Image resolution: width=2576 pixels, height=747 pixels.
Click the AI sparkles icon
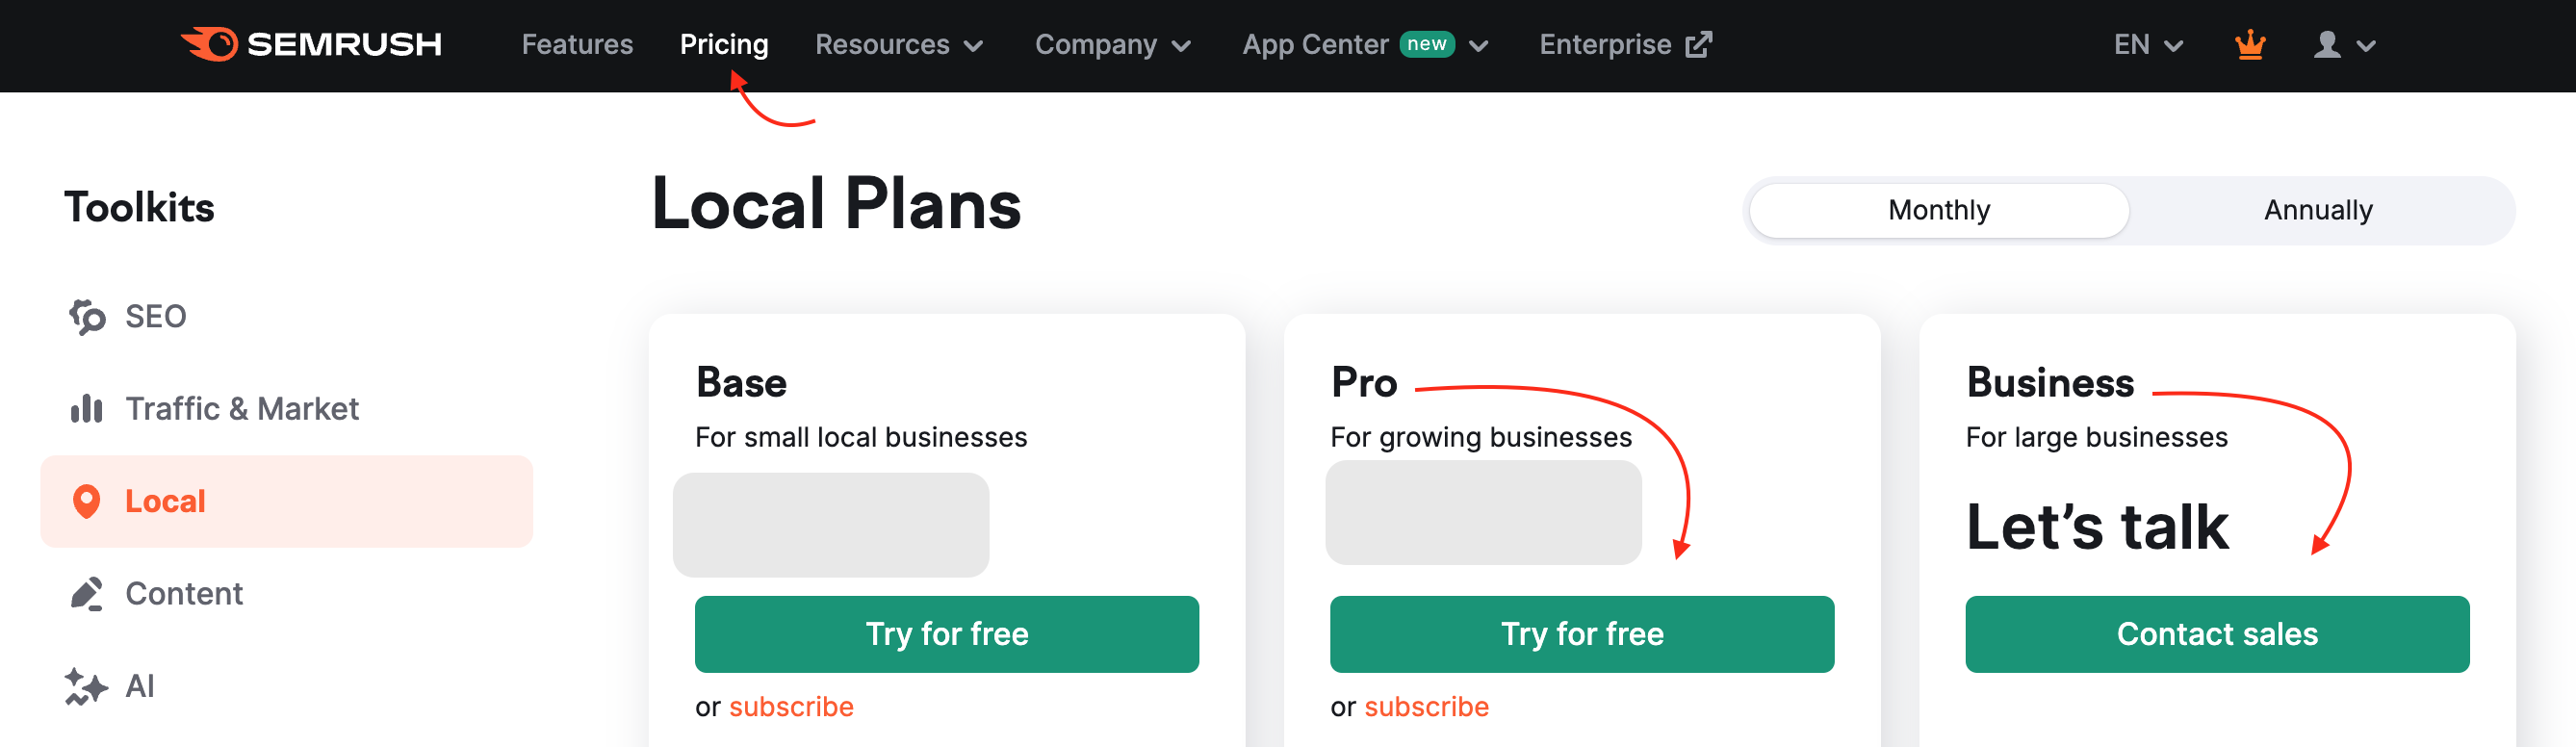point(87,685)
